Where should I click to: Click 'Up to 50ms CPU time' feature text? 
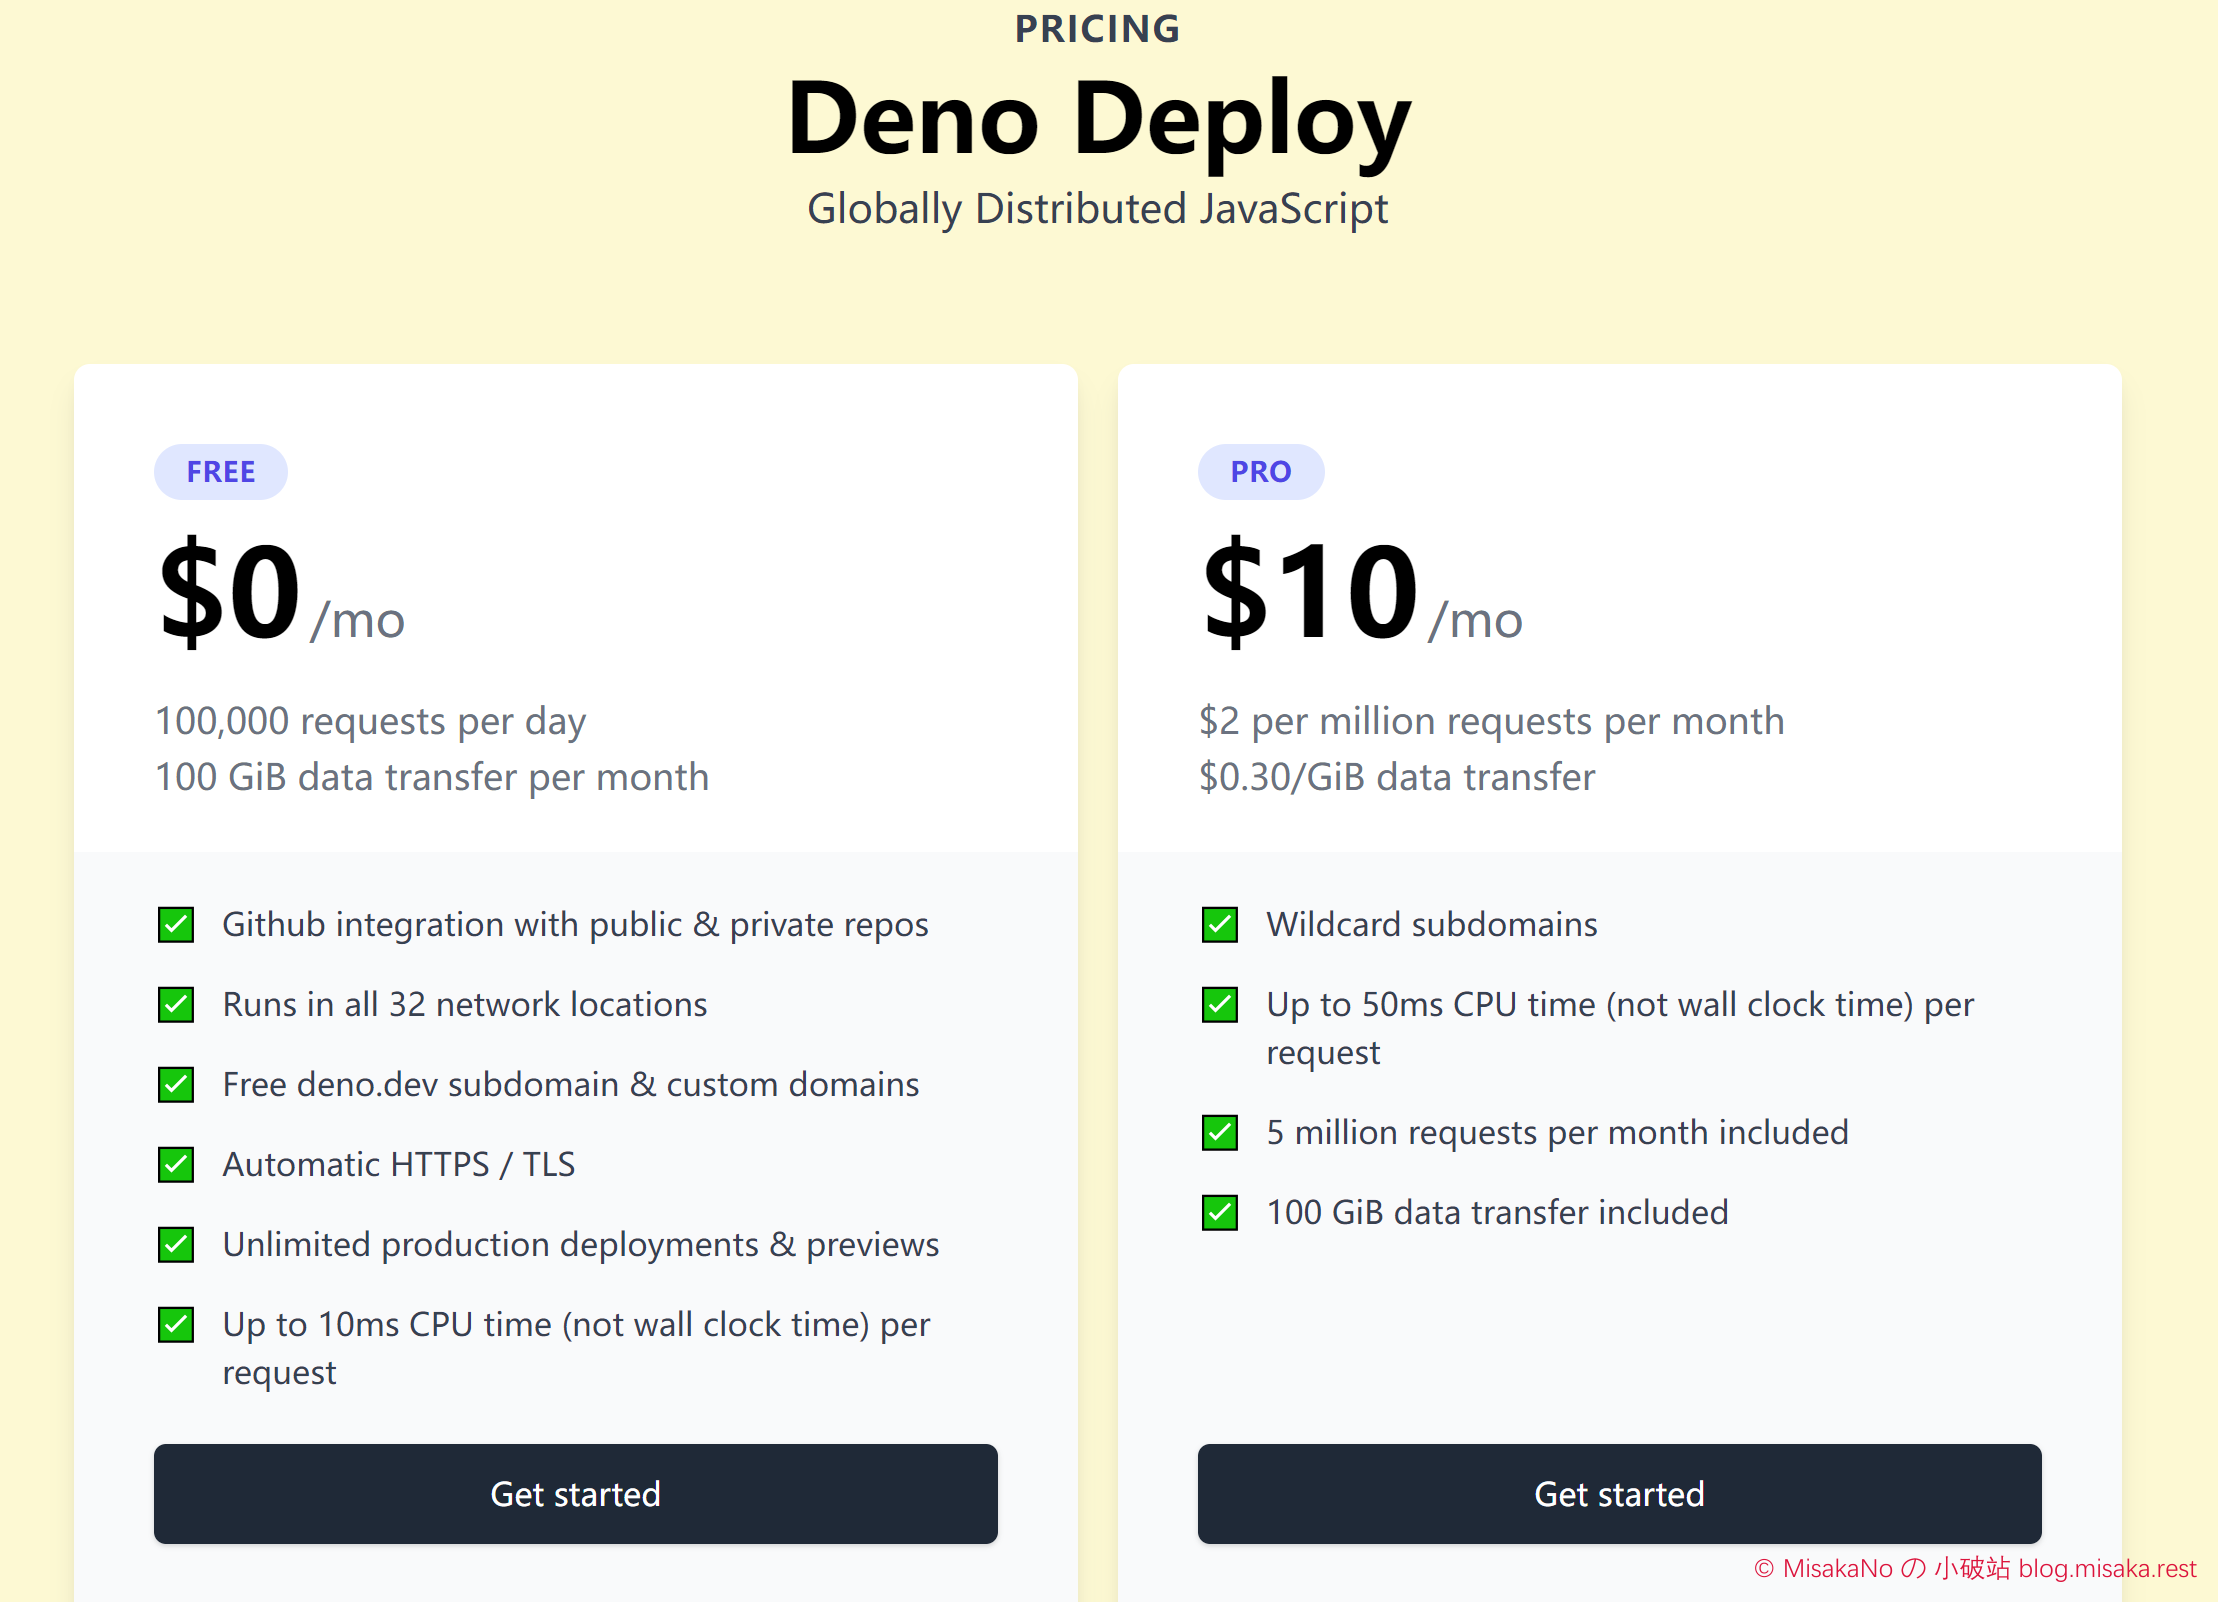(x=1620, y=1028)
